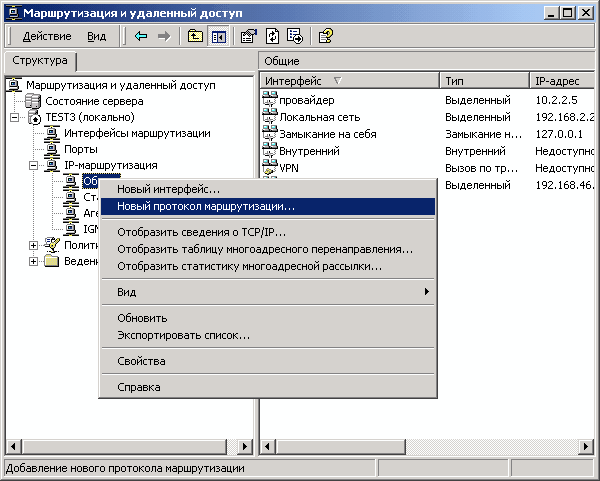Viewport: 600px width, 481px height.
Task: Click the Back arrow toolbar icon
Action: pyautogui.click(x=141, y=36)
